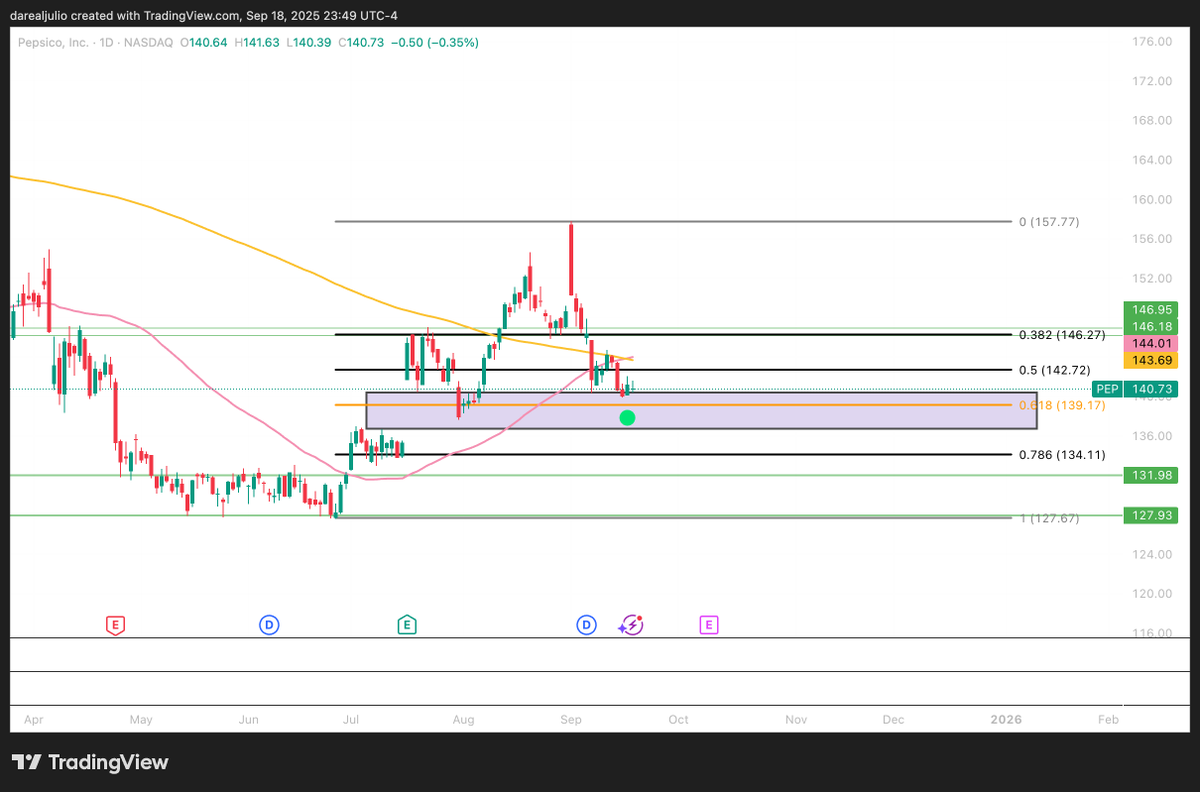
Task: Click the Fibonacci 0.786 (134.11) label
Action: click(1061, 454)
